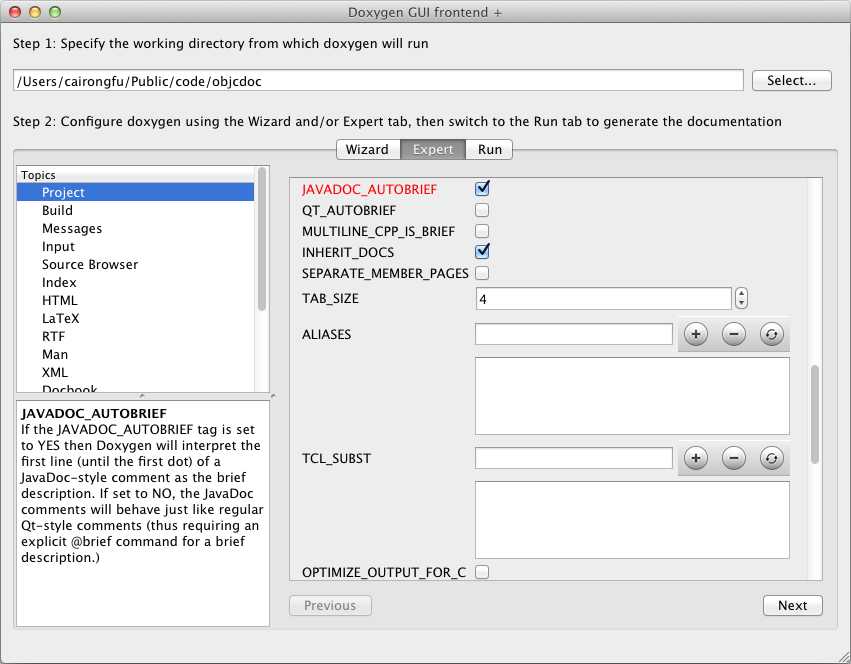Image resolution: width=851 pixels, height=664 pixels.
Task: Click inside the TCL_SUBST list box
Action: (x=632, y=520)
